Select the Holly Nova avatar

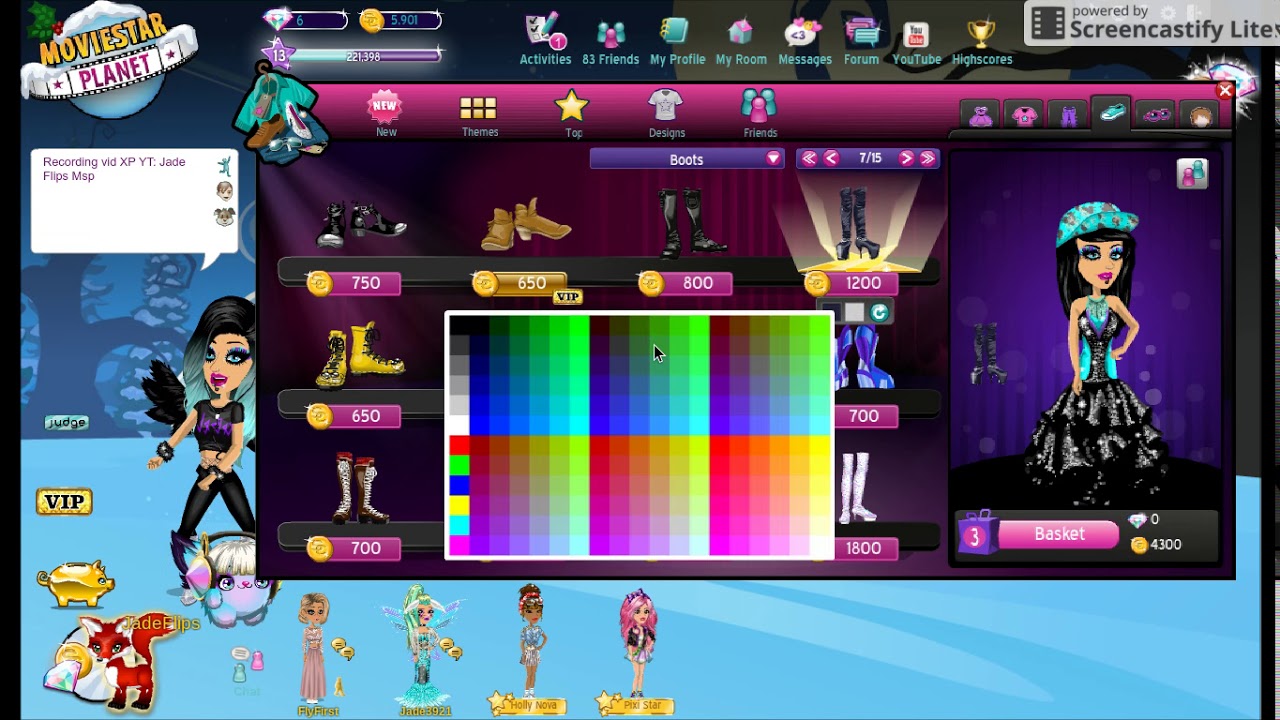[531, 640]
